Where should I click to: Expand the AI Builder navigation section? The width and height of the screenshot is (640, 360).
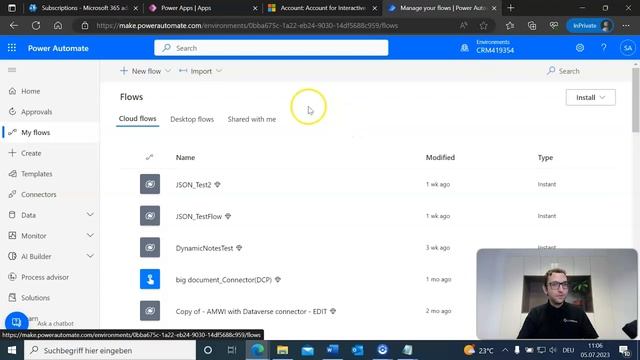tap(90, 256)
